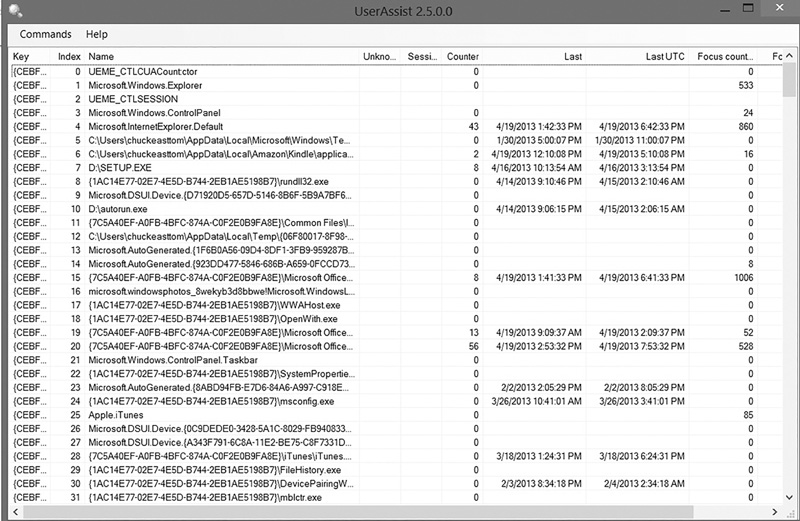
Task: Select the microsoft.windowsphotos row
Action: pyautogui.click(x=396, y=291)
